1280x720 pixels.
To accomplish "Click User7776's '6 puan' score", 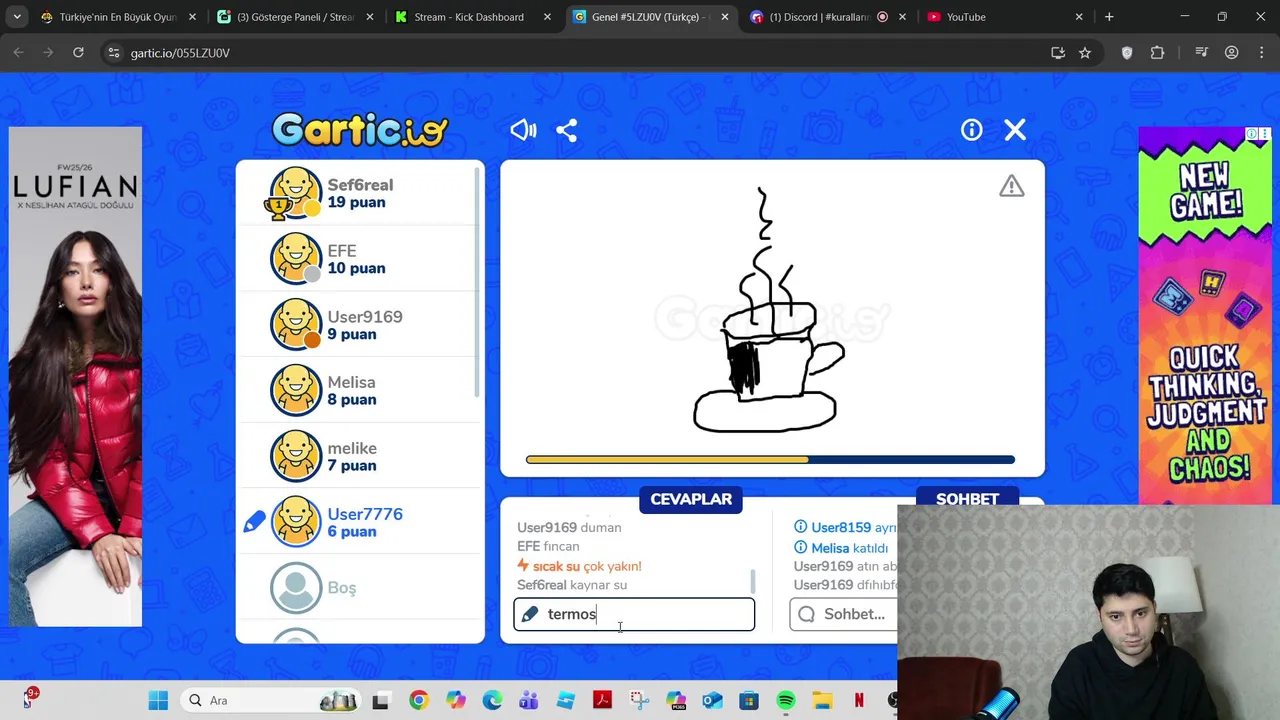I will (x=352, y=531).
